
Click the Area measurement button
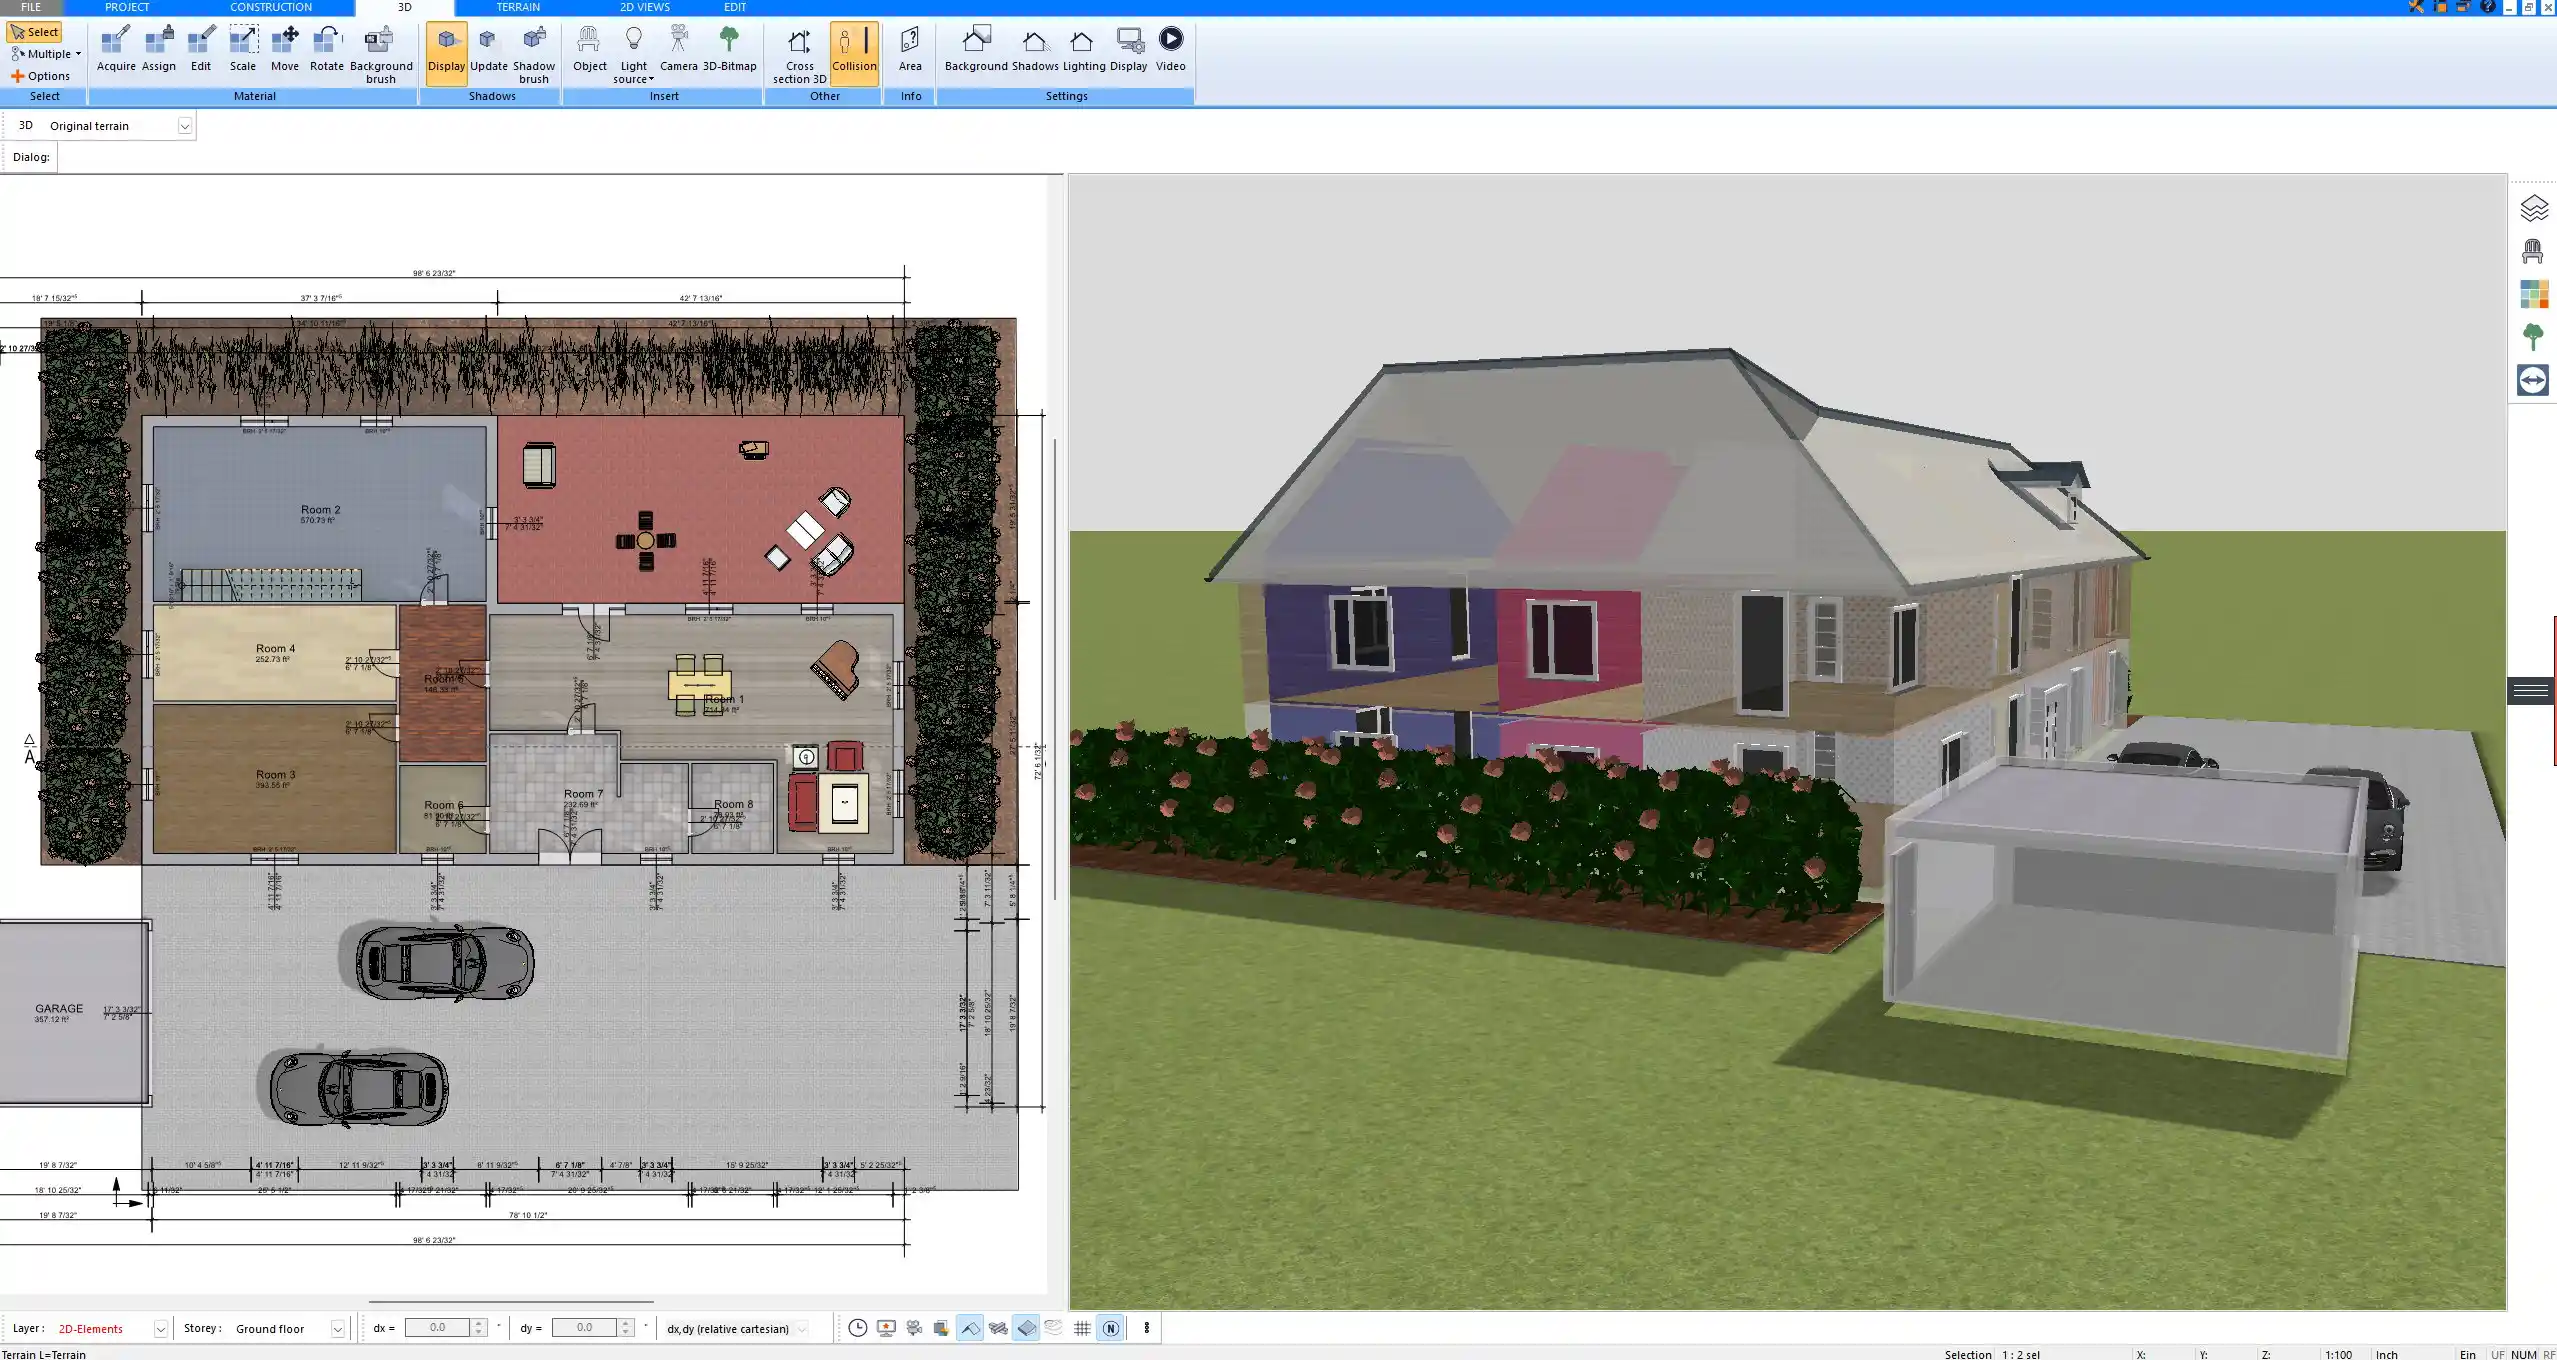click(x=909, y=47)
